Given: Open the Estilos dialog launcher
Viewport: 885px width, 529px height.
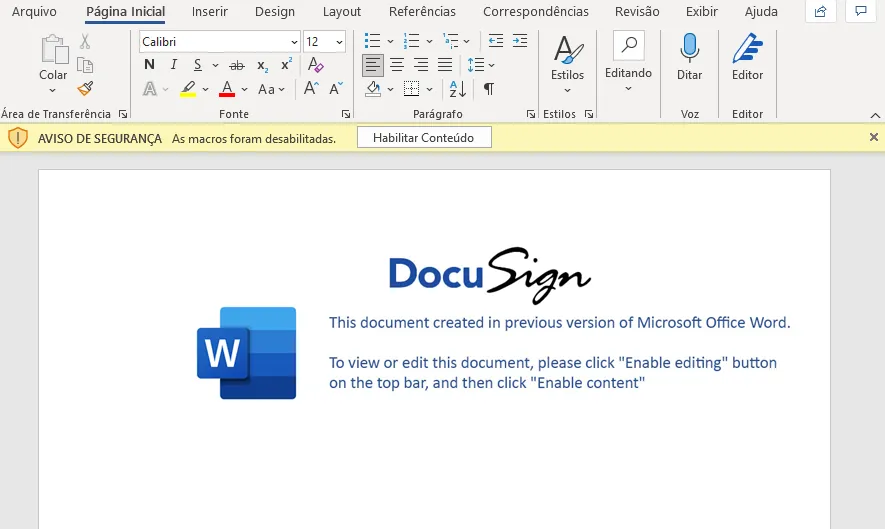Looking at the screenshot, I should 589,114.
